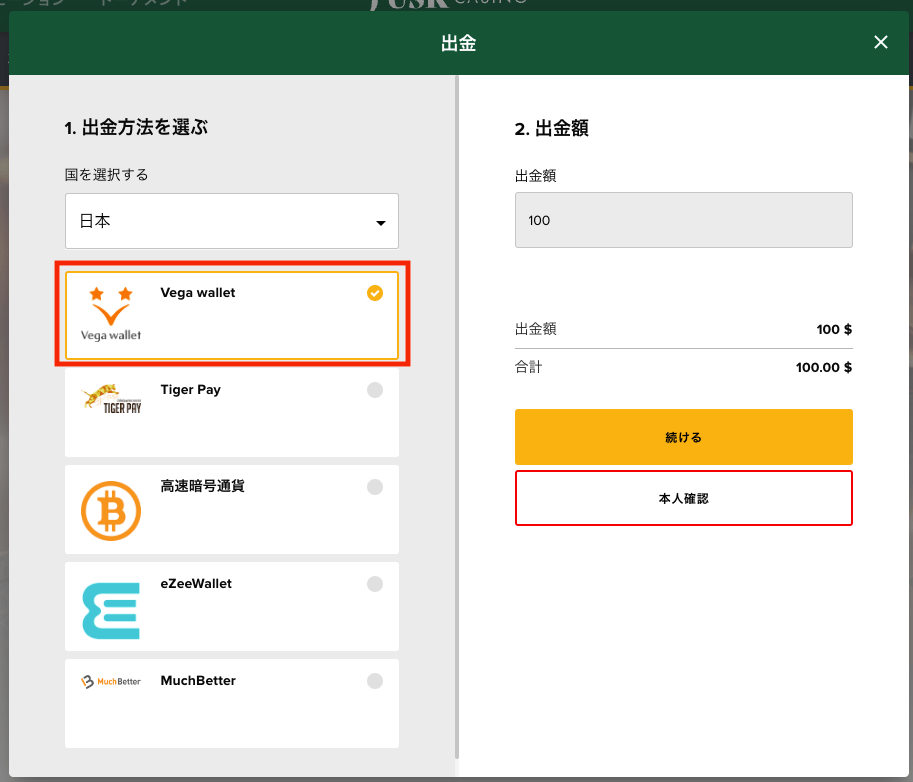Select the Vega wallet radio option

(x=375, y=293)
